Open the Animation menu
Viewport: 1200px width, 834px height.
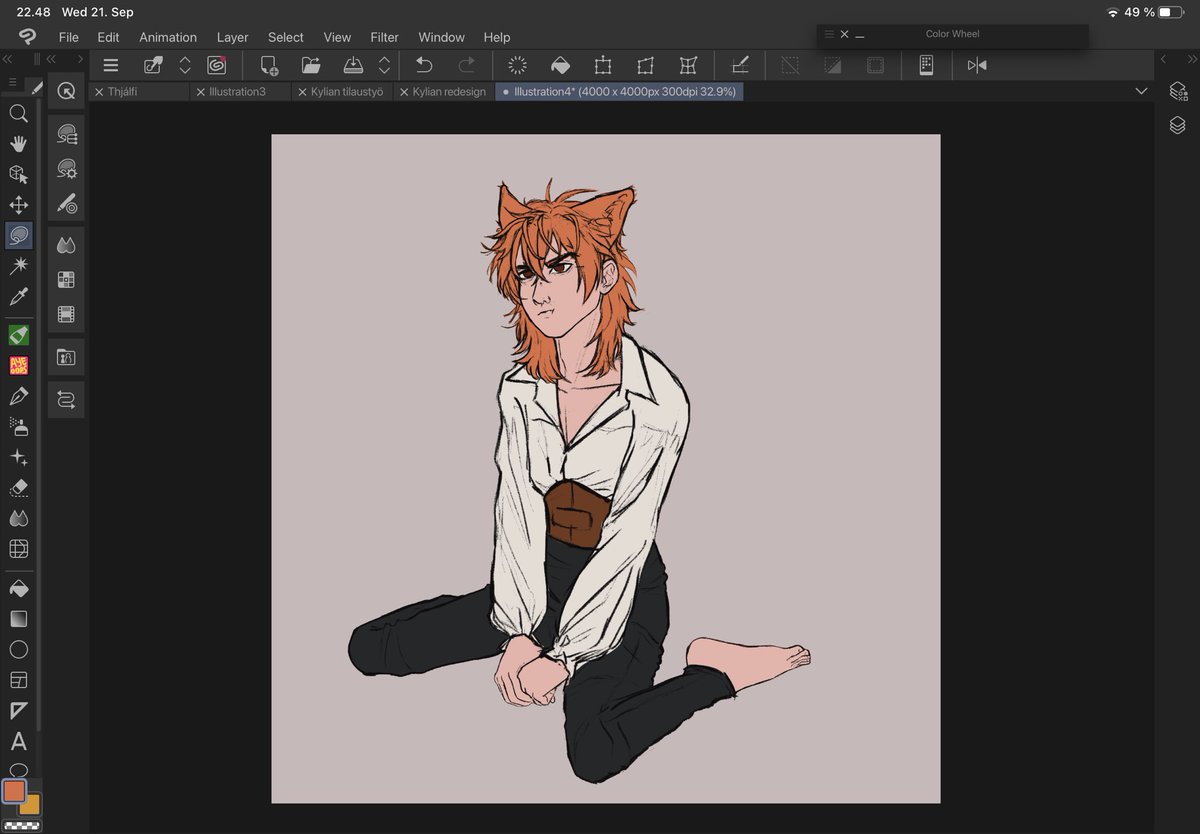[168, 37]
